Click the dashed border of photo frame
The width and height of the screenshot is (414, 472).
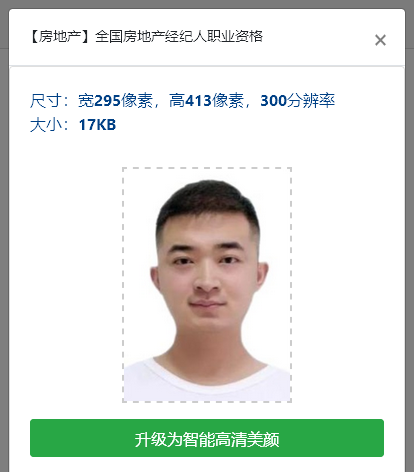click(207, 168)
